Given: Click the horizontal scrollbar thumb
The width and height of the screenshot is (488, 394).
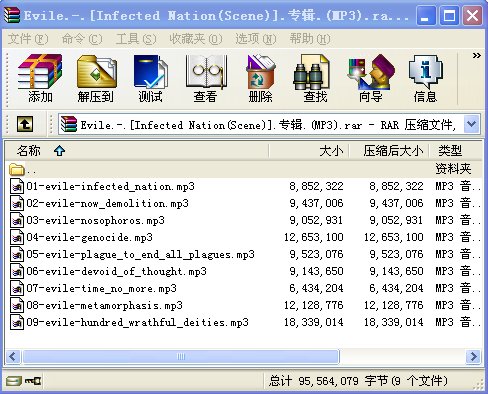Looking at the screenshot, I should coord(181,357).
